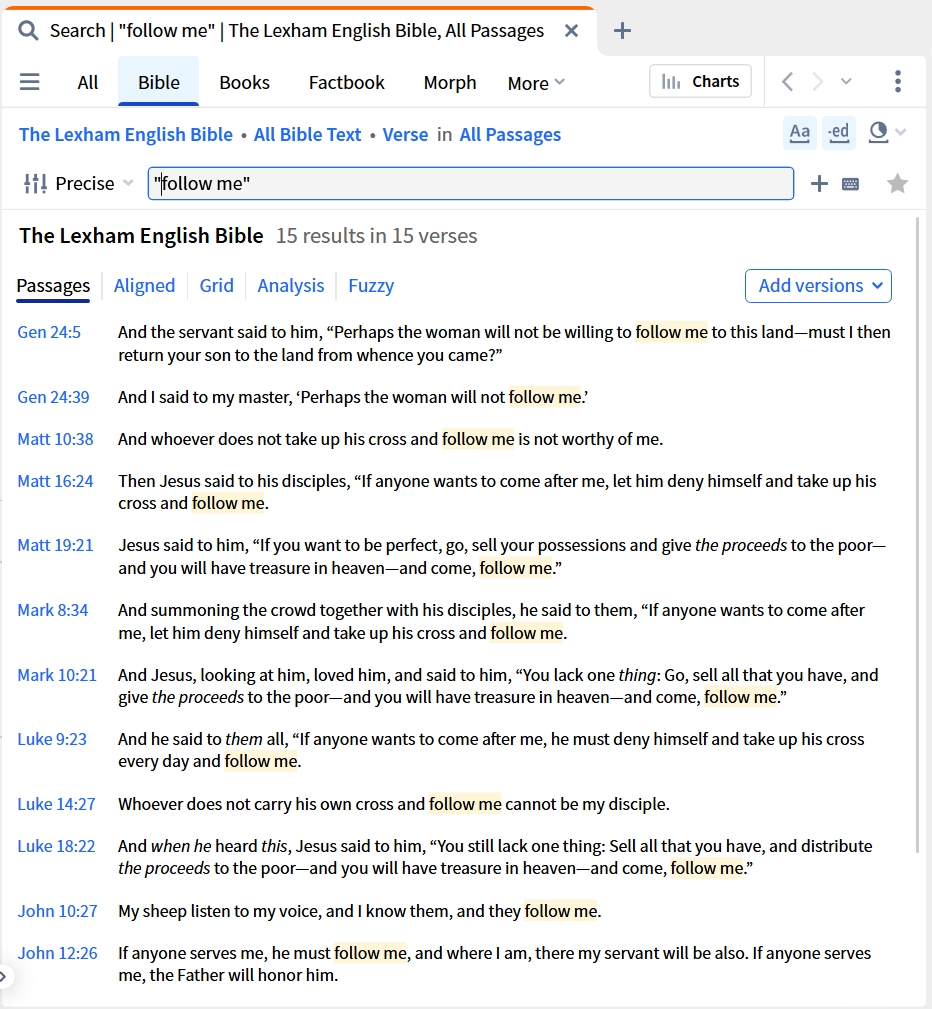Viewport: 932px width, 1009px height.
Task: Open the Luke 9:23 reference
Action: [51, 739]
